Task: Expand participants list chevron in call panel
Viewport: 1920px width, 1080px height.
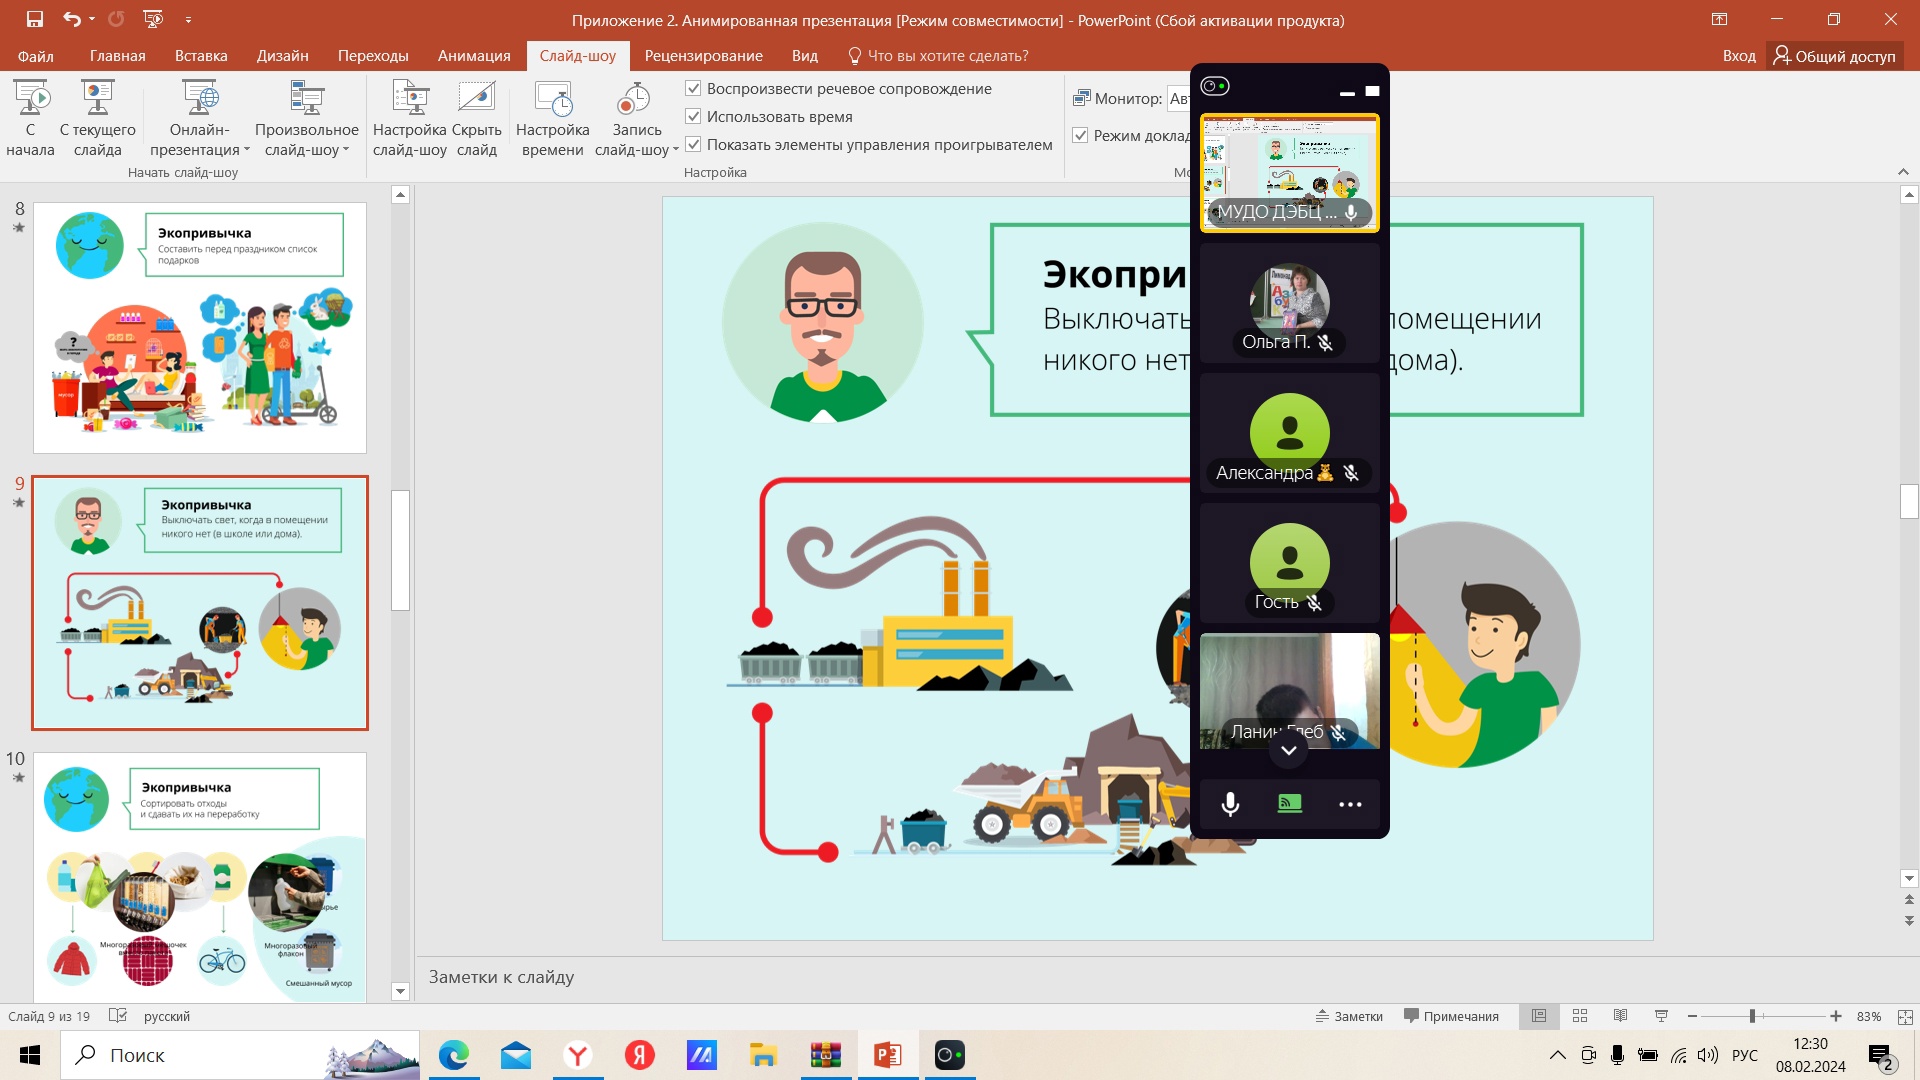Action: [1289, 751]
